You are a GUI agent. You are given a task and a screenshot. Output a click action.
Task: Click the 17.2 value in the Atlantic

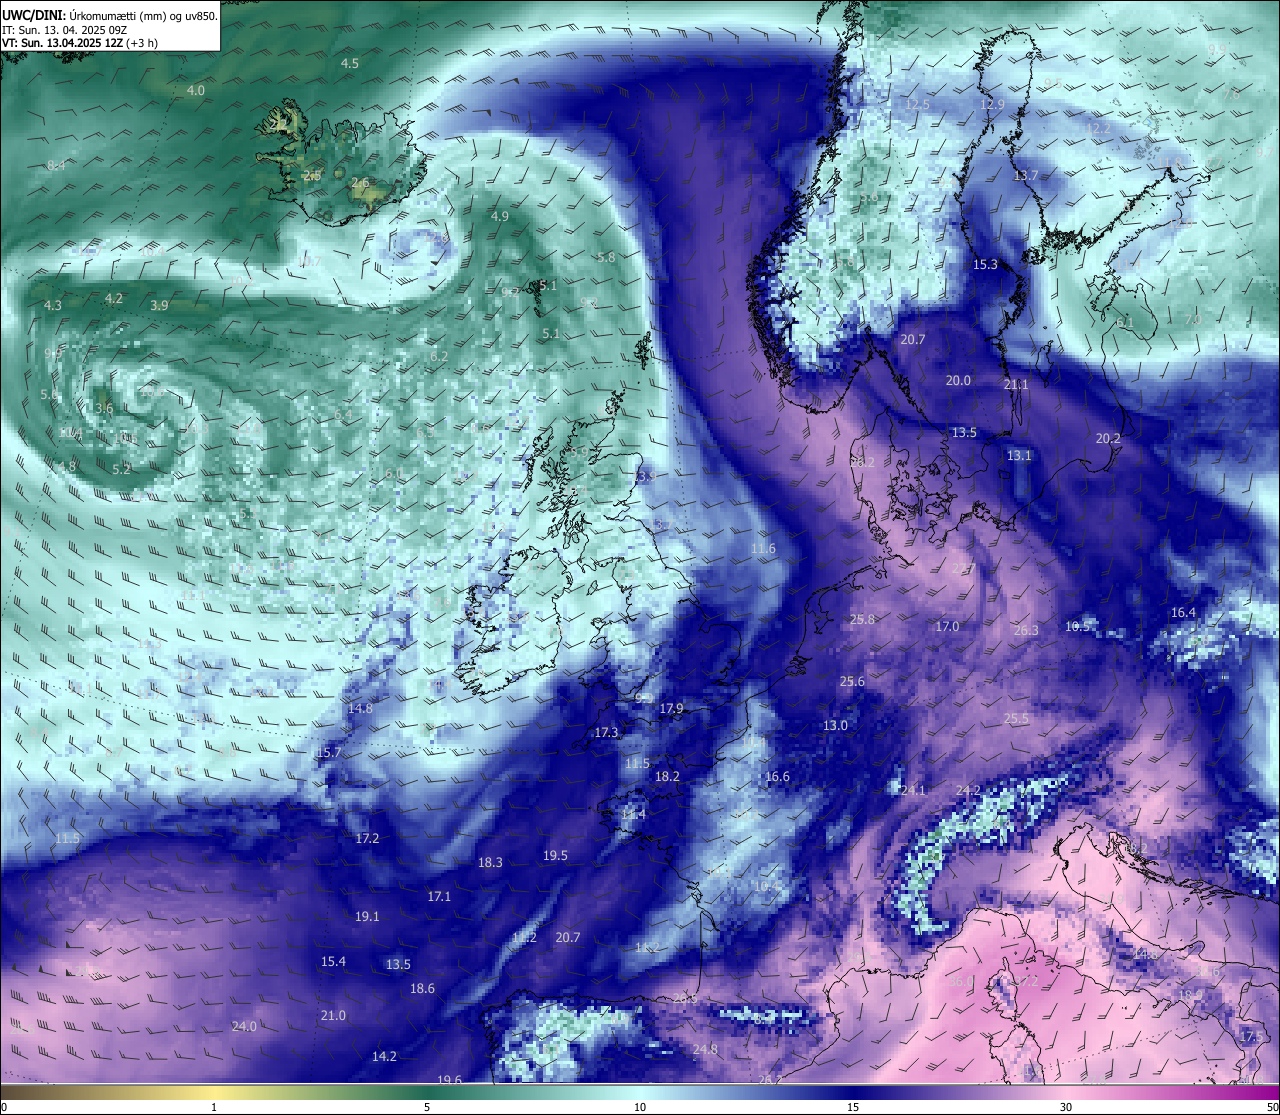point(367,838)
